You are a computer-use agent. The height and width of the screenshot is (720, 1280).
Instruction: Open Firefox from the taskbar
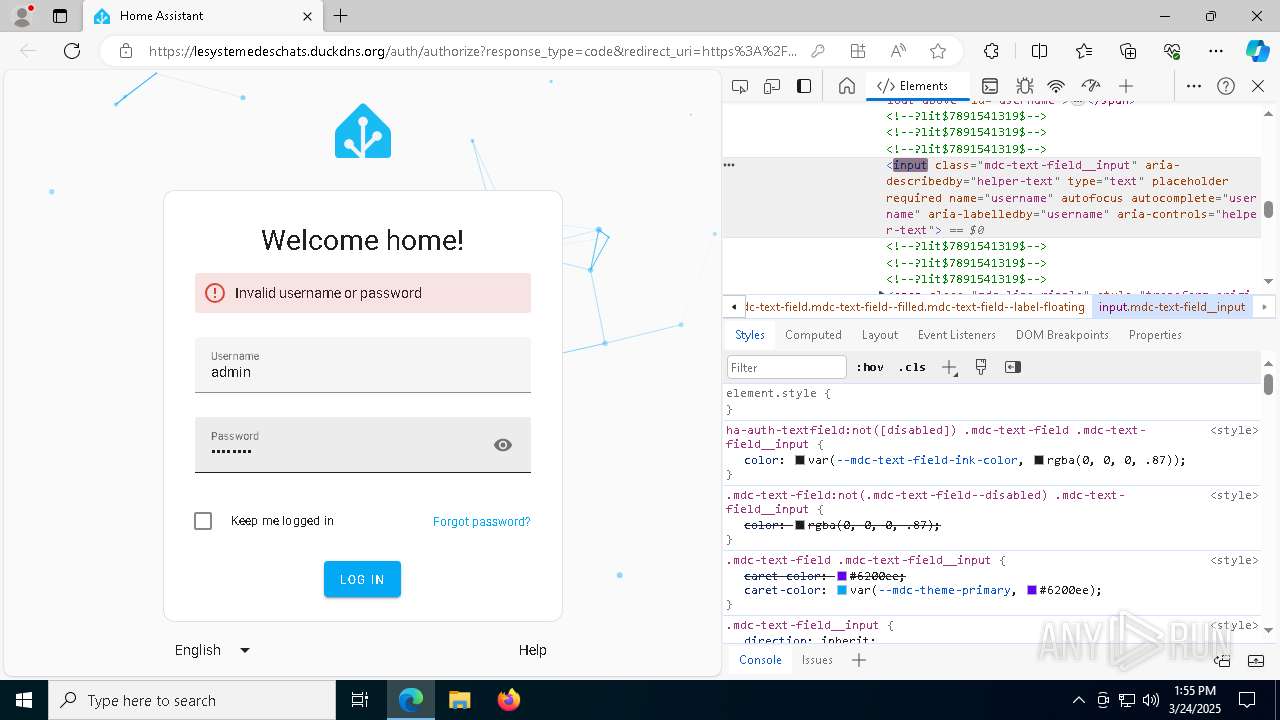(x=509, y=700)
